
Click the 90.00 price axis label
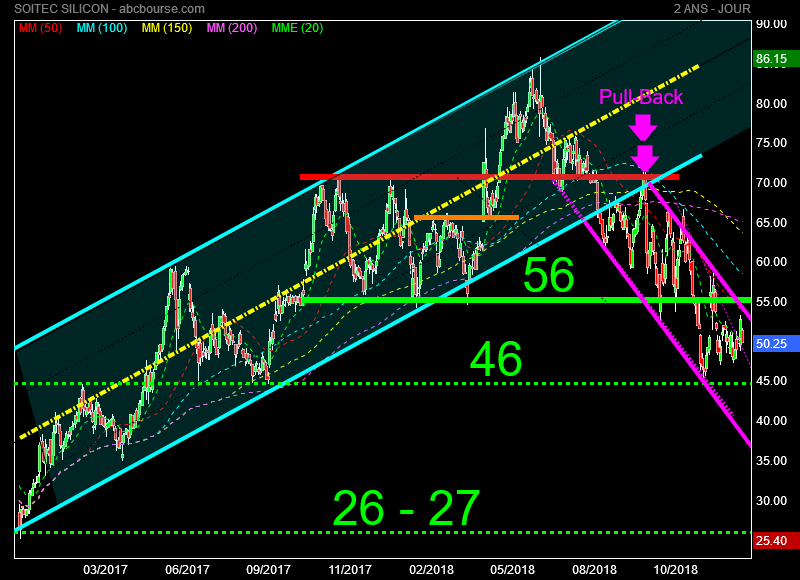[x=771, y=24]
